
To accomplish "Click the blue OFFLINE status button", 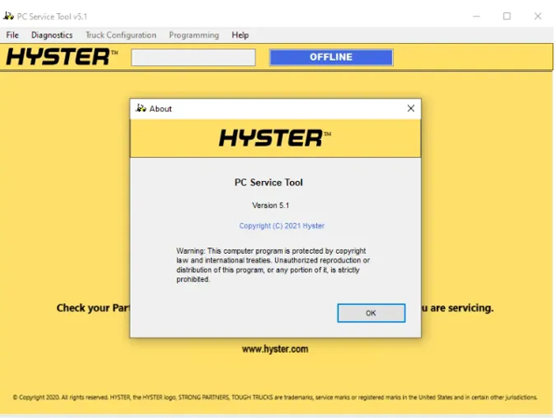I will pyautogui.click(x=331, y=57).
